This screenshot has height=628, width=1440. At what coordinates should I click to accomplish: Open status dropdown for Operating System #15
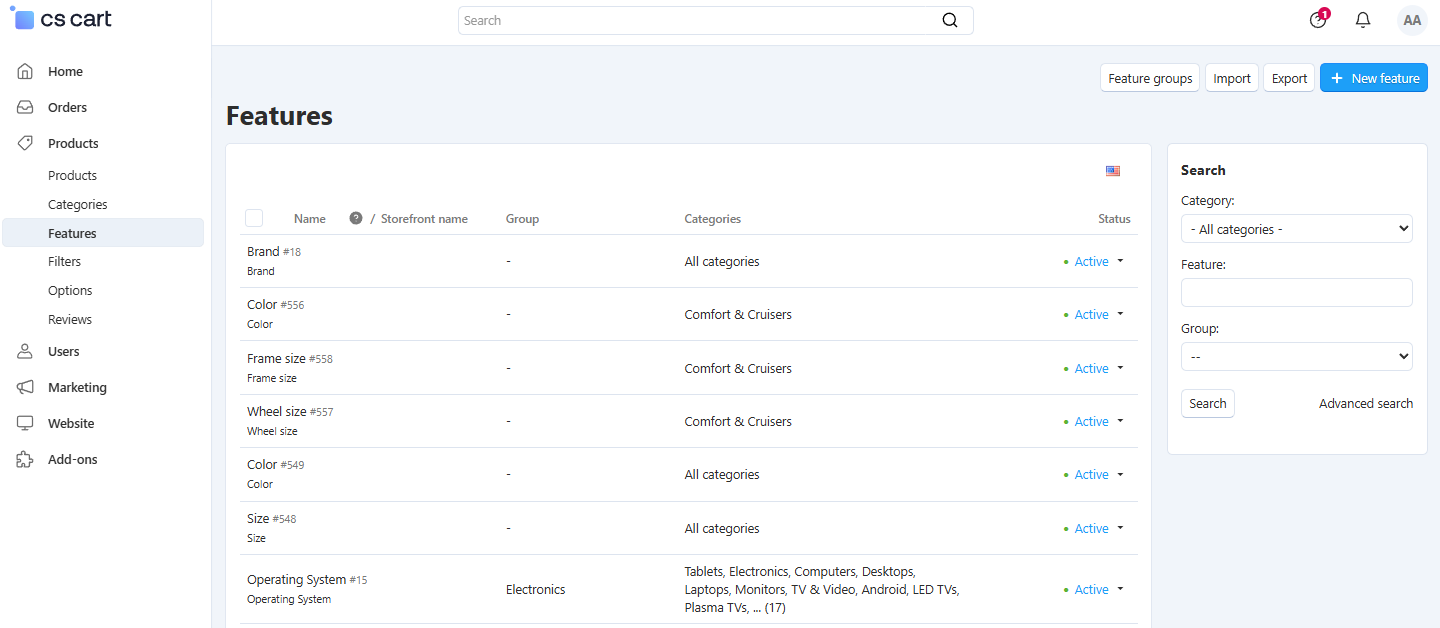[1120, 589]
